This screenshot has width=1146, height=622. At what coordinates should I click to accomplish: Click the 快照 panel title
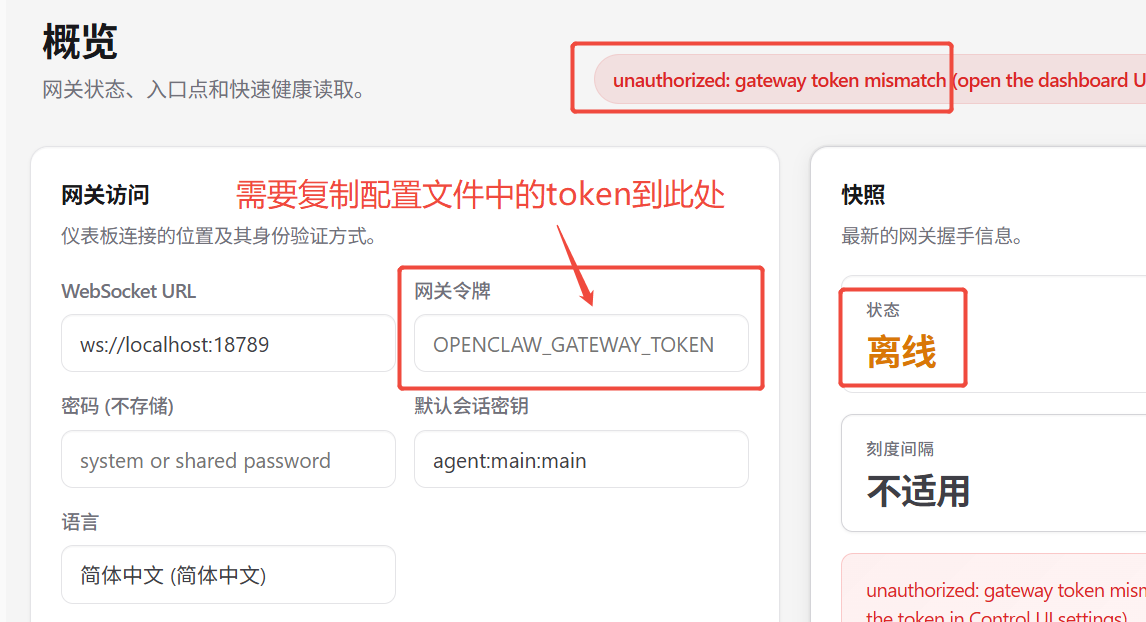pos(863,195)
